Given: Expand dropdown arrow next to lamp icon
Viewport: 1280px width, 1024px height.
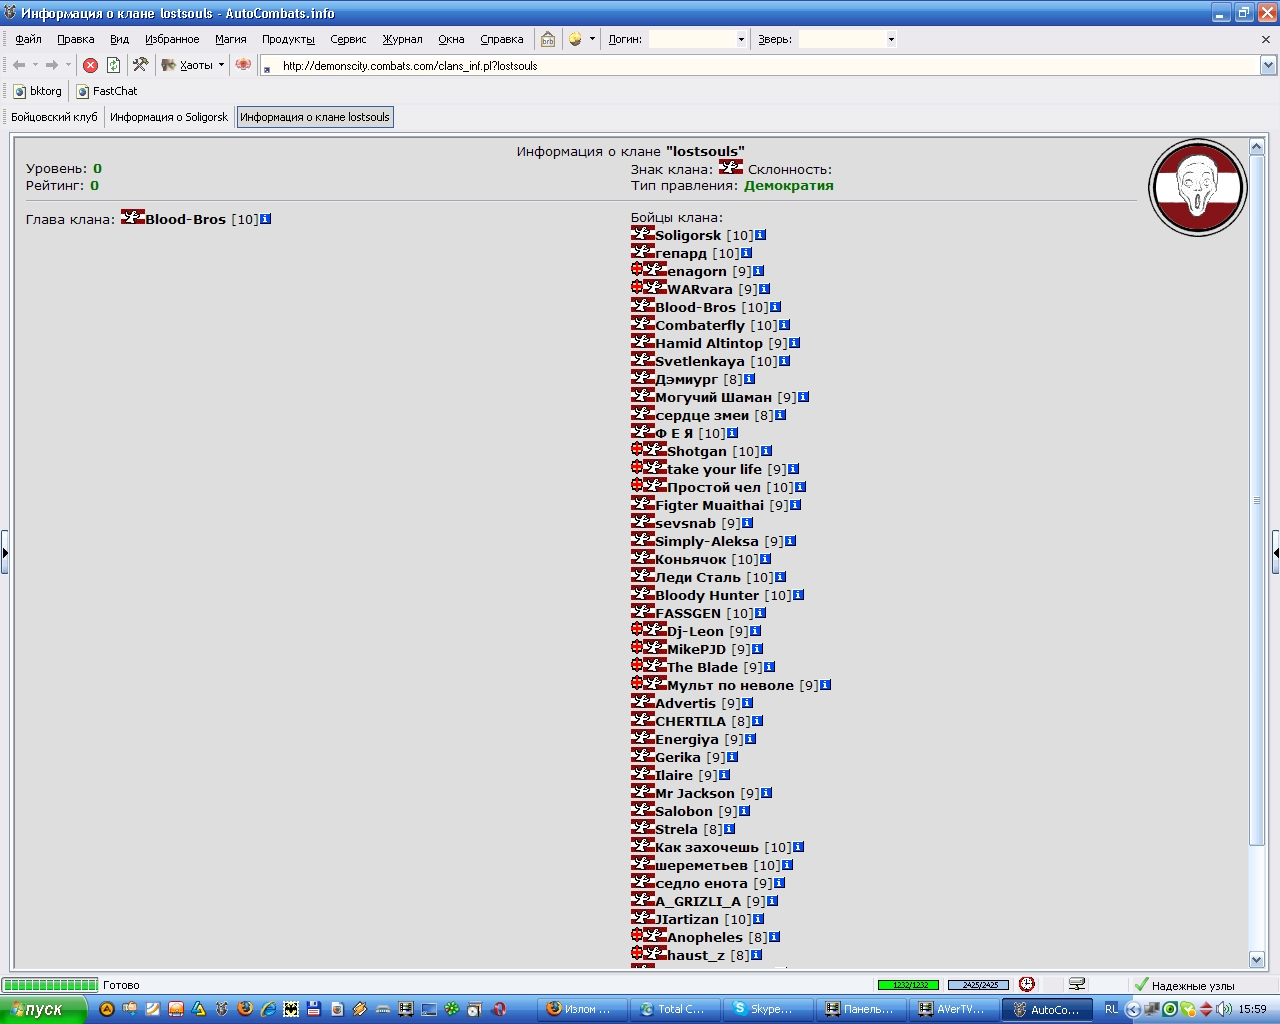Looking at the screenshot, I should [592, 39].
